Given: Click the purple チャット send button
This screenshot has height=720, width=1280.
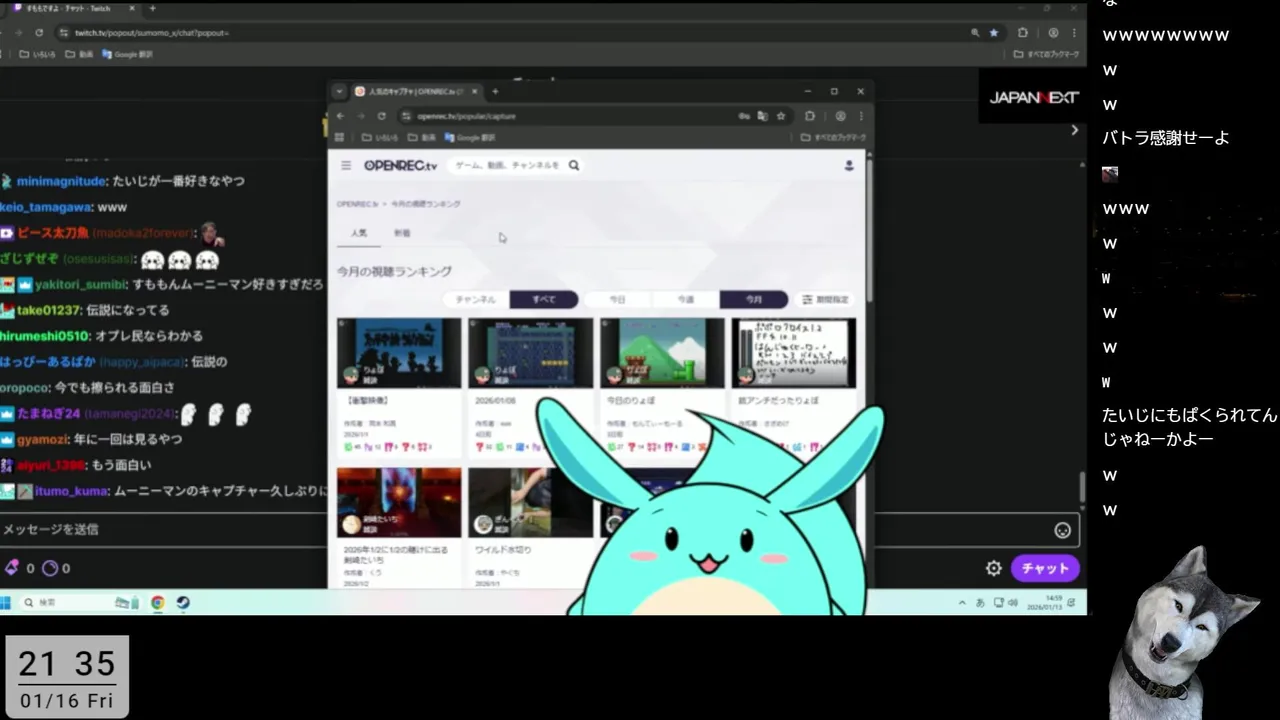Looking at the screenshot, I should pyautogui.click(x=1045, y=568).
